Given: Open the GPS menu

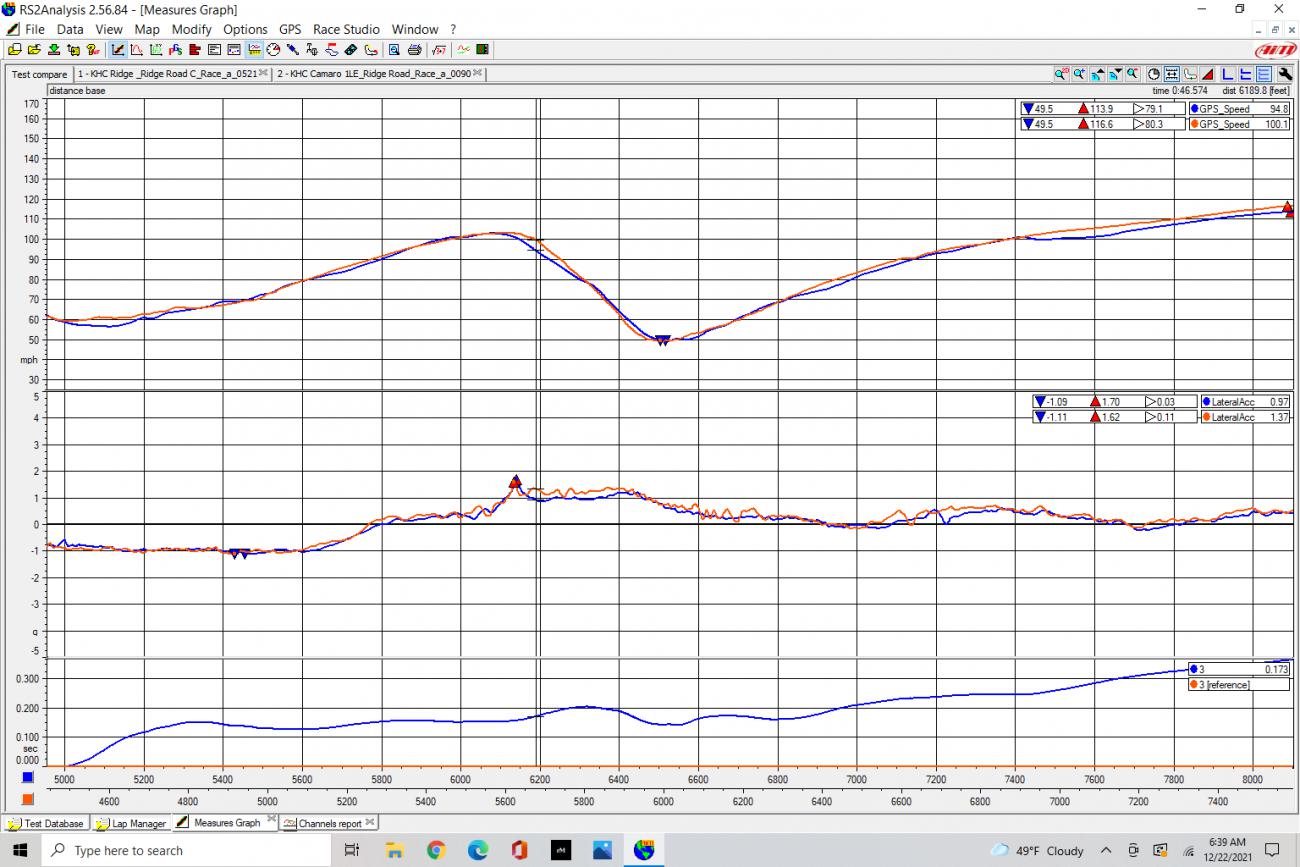Looking at the screenshot, I should coord(290,29).
